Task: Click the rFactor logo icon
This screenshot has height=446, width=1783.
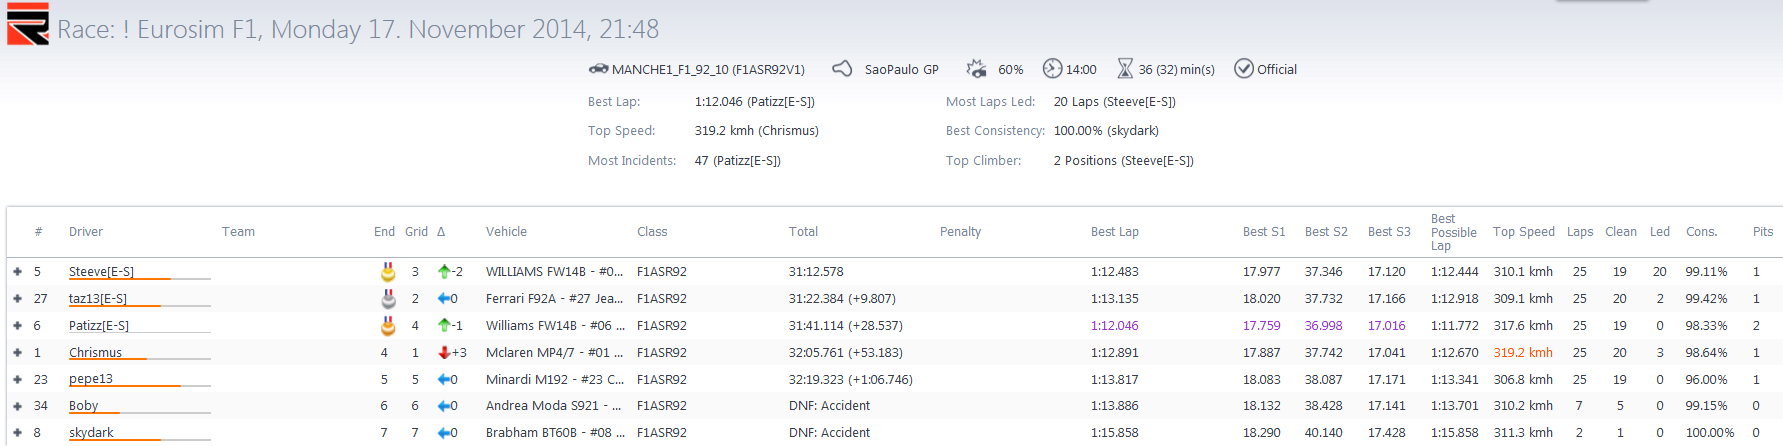Action: point(28,24)
